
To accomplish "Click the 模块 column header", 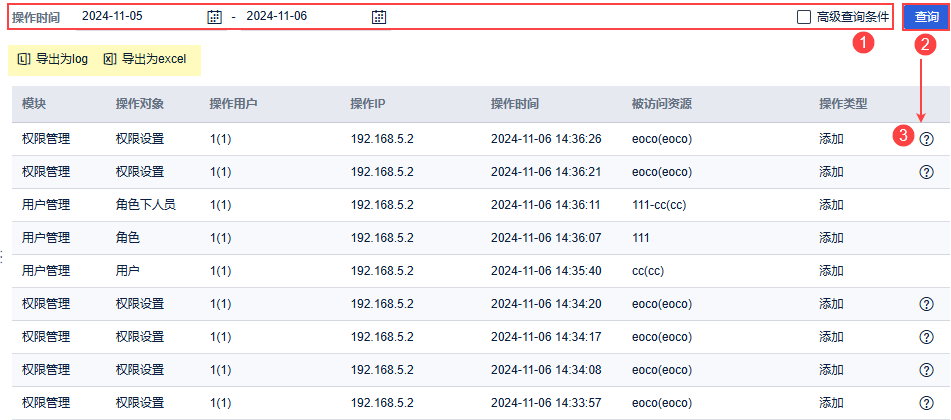I will pos(34,104).
